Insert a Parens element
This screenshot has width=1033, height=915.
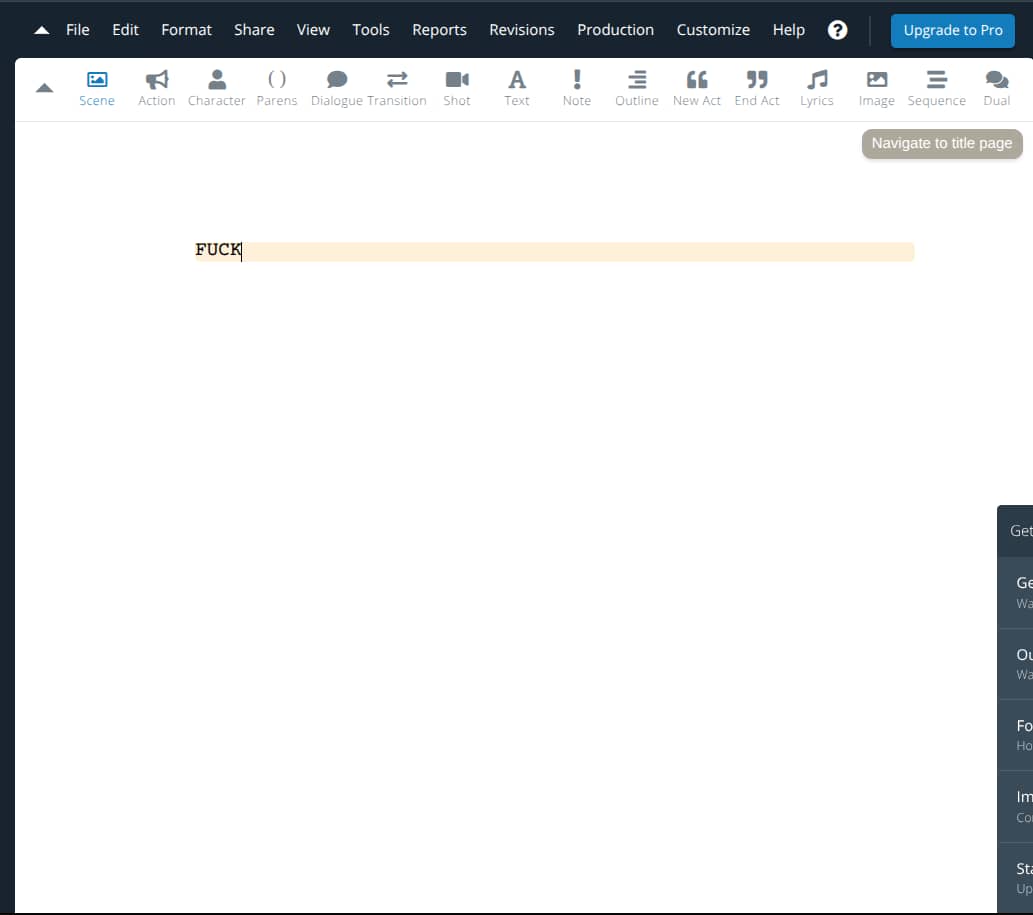pyautogui.click(x=277, y=88)
